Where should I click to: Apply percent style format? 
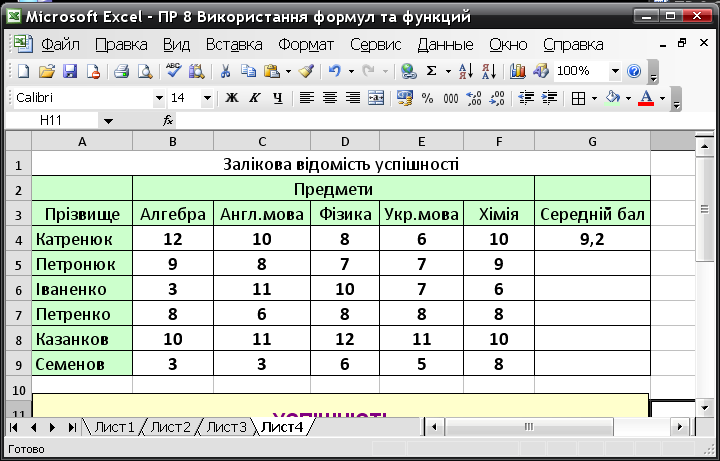(428, 98)
